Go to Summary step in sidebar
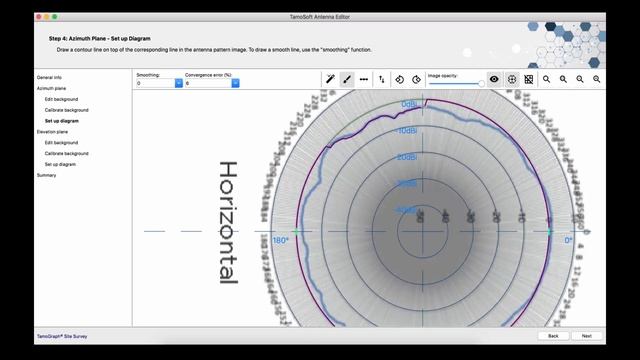This screenshot has width=640, height=360. [x=47, y=175]
